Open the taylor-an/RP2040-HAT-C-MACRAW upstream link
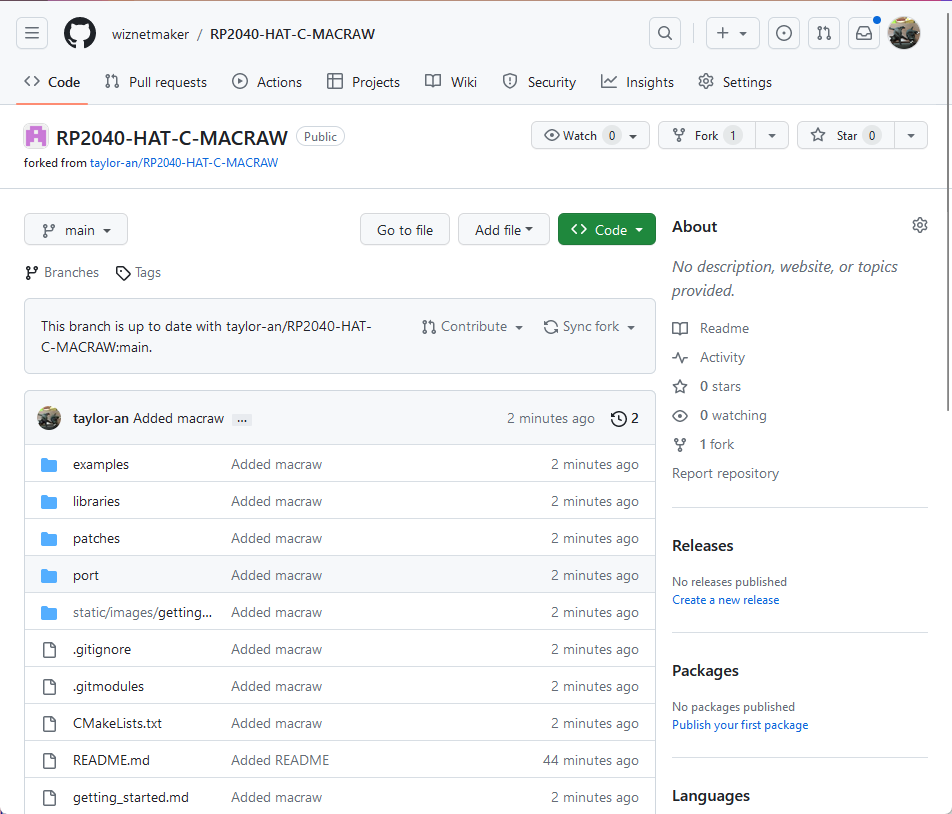The image size is (952, 814). [184, 163]
